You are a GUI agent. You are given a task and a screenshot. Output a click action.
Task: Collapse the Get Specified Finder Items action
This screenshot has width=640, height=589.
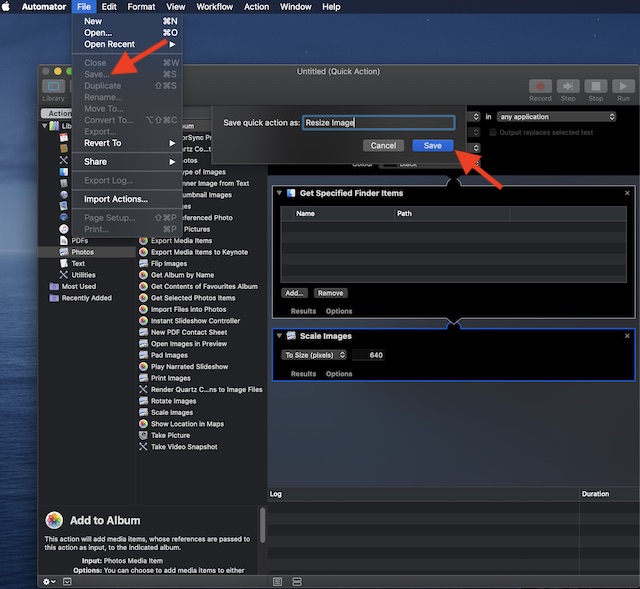coord(279,193)
